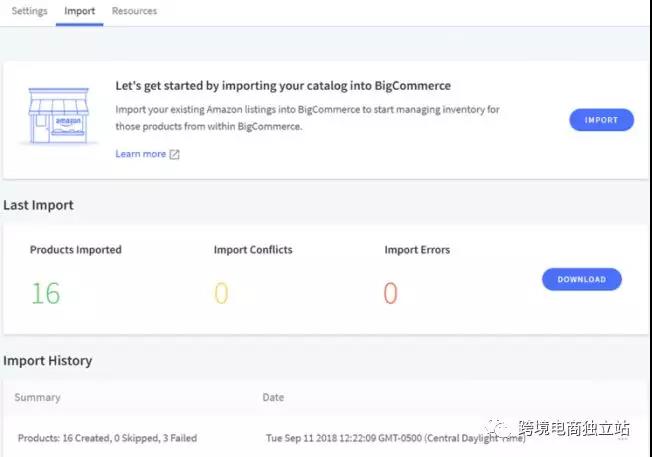
Task: Click the Tue Sep 11 2018 date entry
Action: click(395, 438)
